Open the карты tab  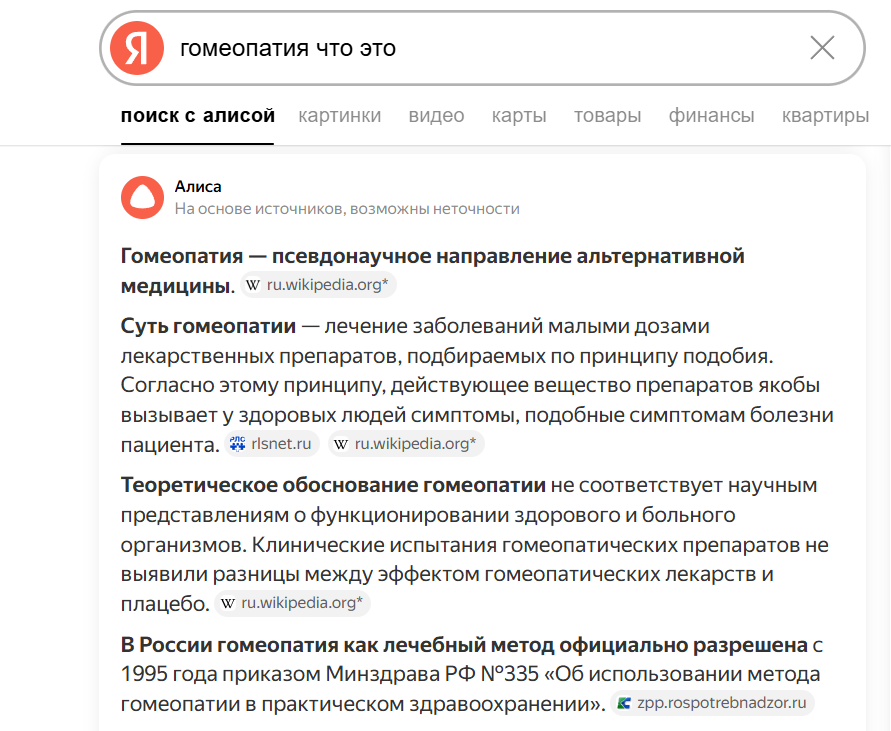point(518,115)
